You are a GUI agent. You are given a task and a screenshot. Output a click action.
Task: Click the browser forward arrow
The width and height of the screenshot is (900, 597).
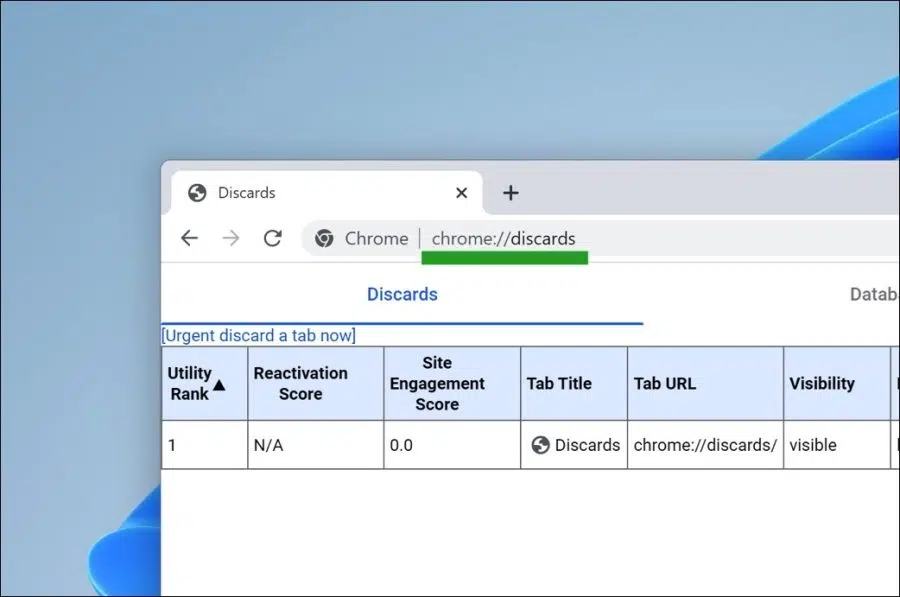[x=231, y=238]
